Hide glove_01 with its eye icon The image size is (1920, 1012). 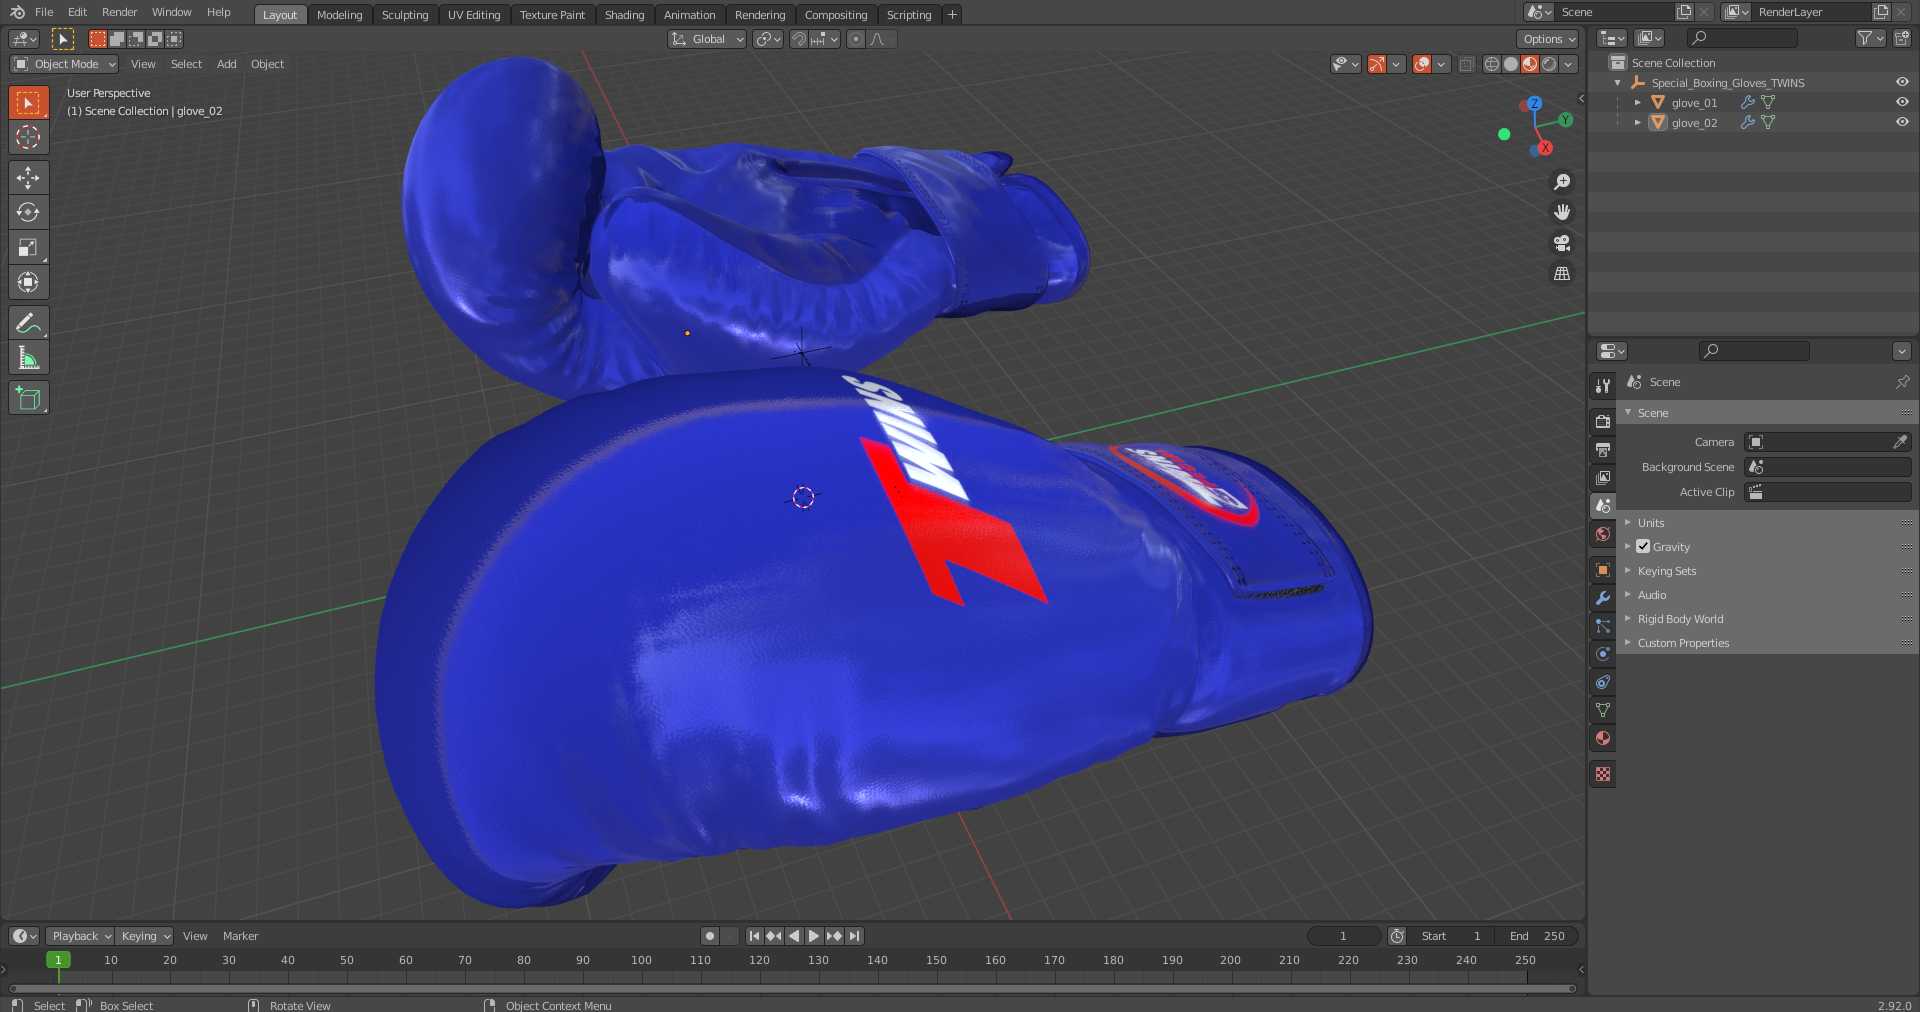(x=1902, y=102)
